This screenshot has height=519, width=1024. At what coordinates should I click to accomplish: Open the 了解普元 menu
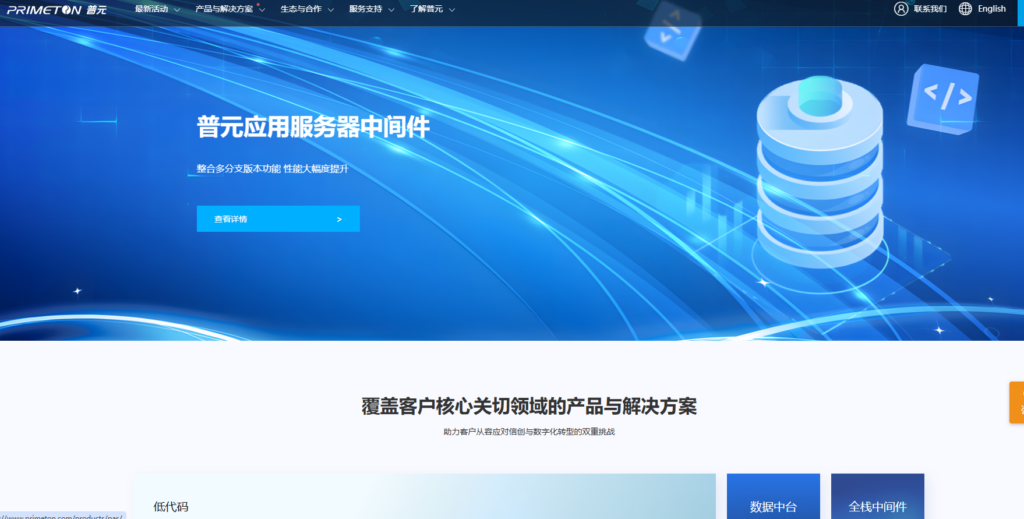426,9
